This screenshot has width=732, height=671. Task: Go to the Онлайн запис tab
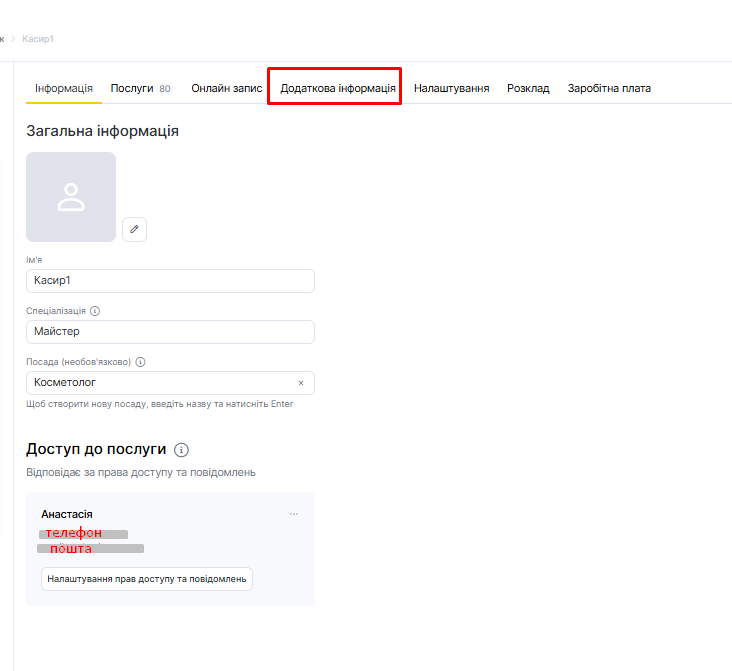(x=227, y=88)
